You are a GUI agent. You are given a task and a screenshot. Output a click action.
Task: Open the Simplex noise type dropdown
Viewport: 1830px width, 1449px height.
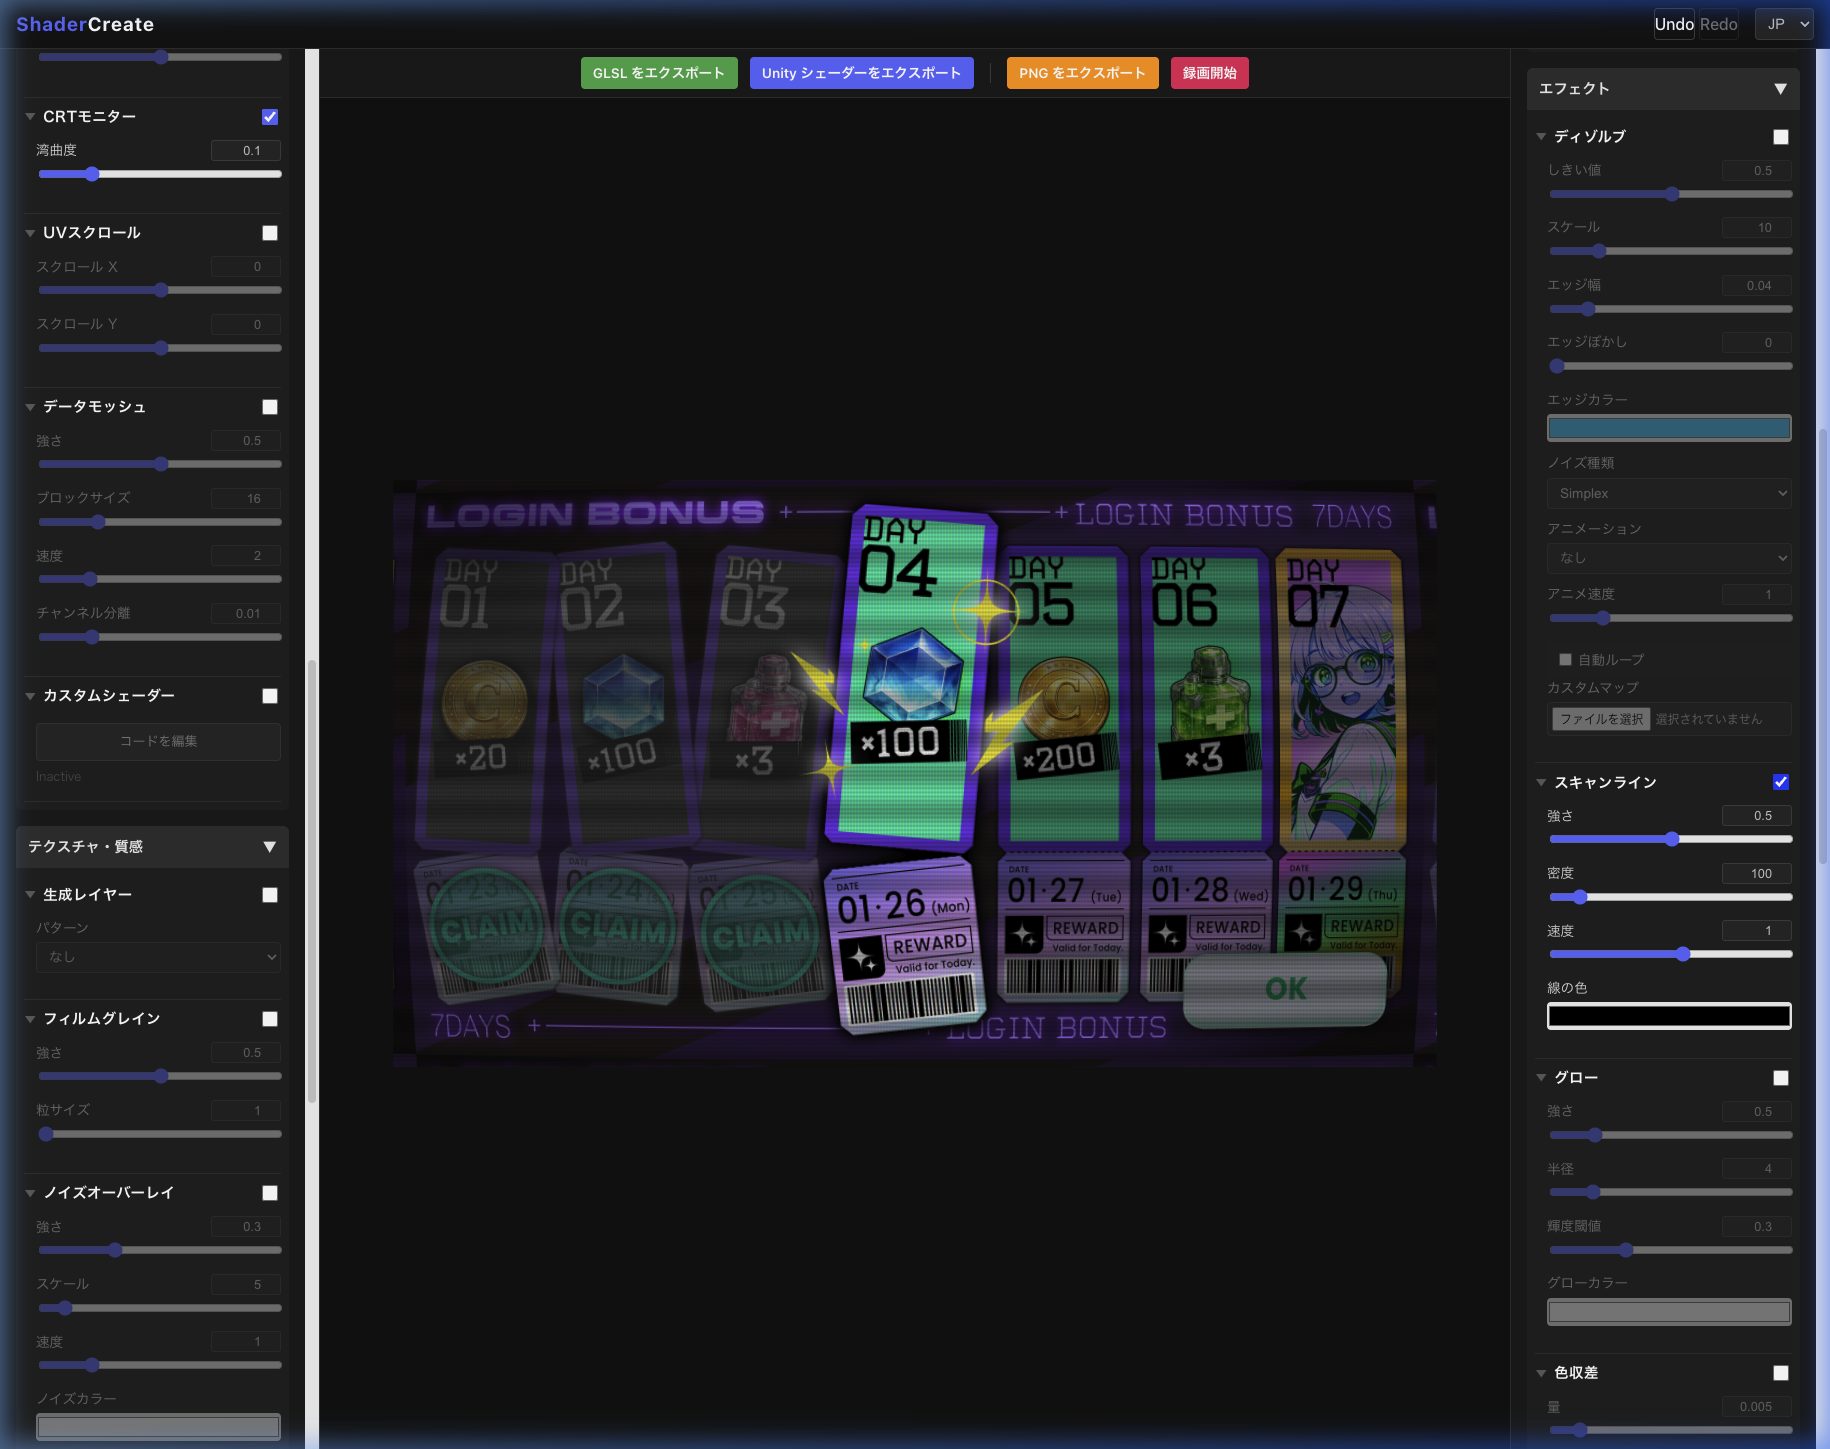(1668, 493)
